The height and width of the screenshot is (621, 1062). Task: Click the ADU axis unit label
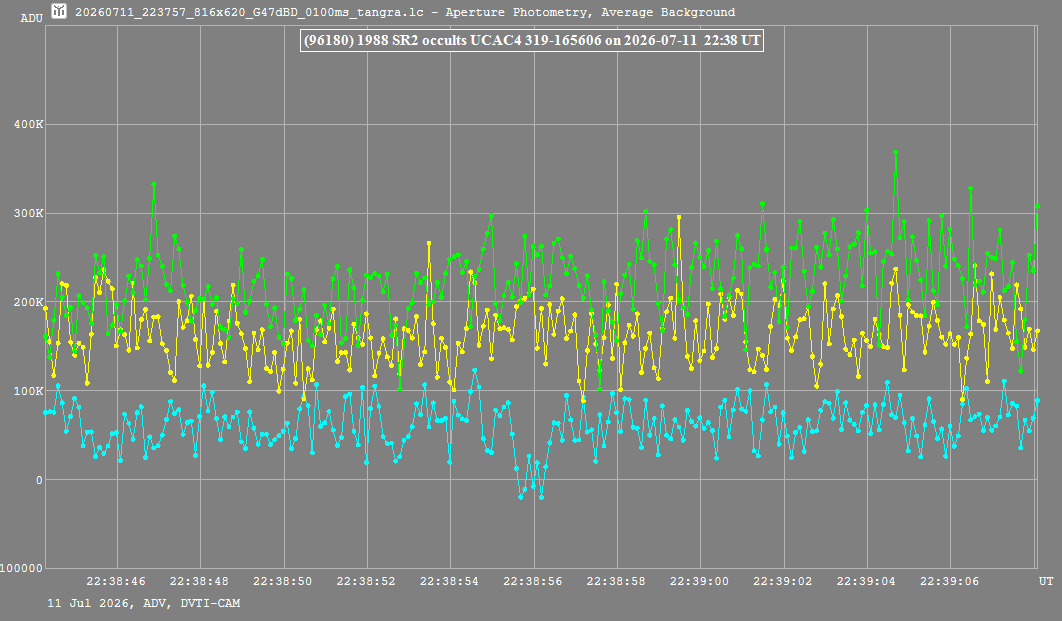31,18
